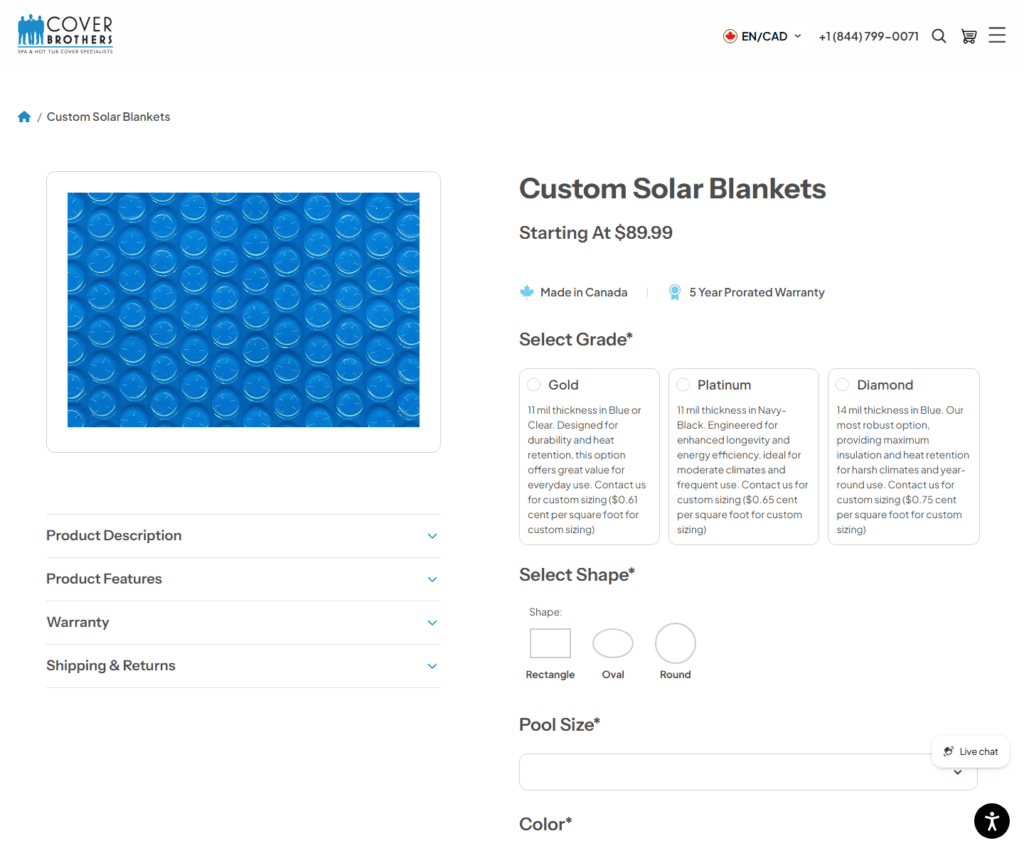The height and width of the screenshot is (853, 1024).
Task: Click the '5 Year Prorated Warranty' text
Action: (x=756, y=292)
